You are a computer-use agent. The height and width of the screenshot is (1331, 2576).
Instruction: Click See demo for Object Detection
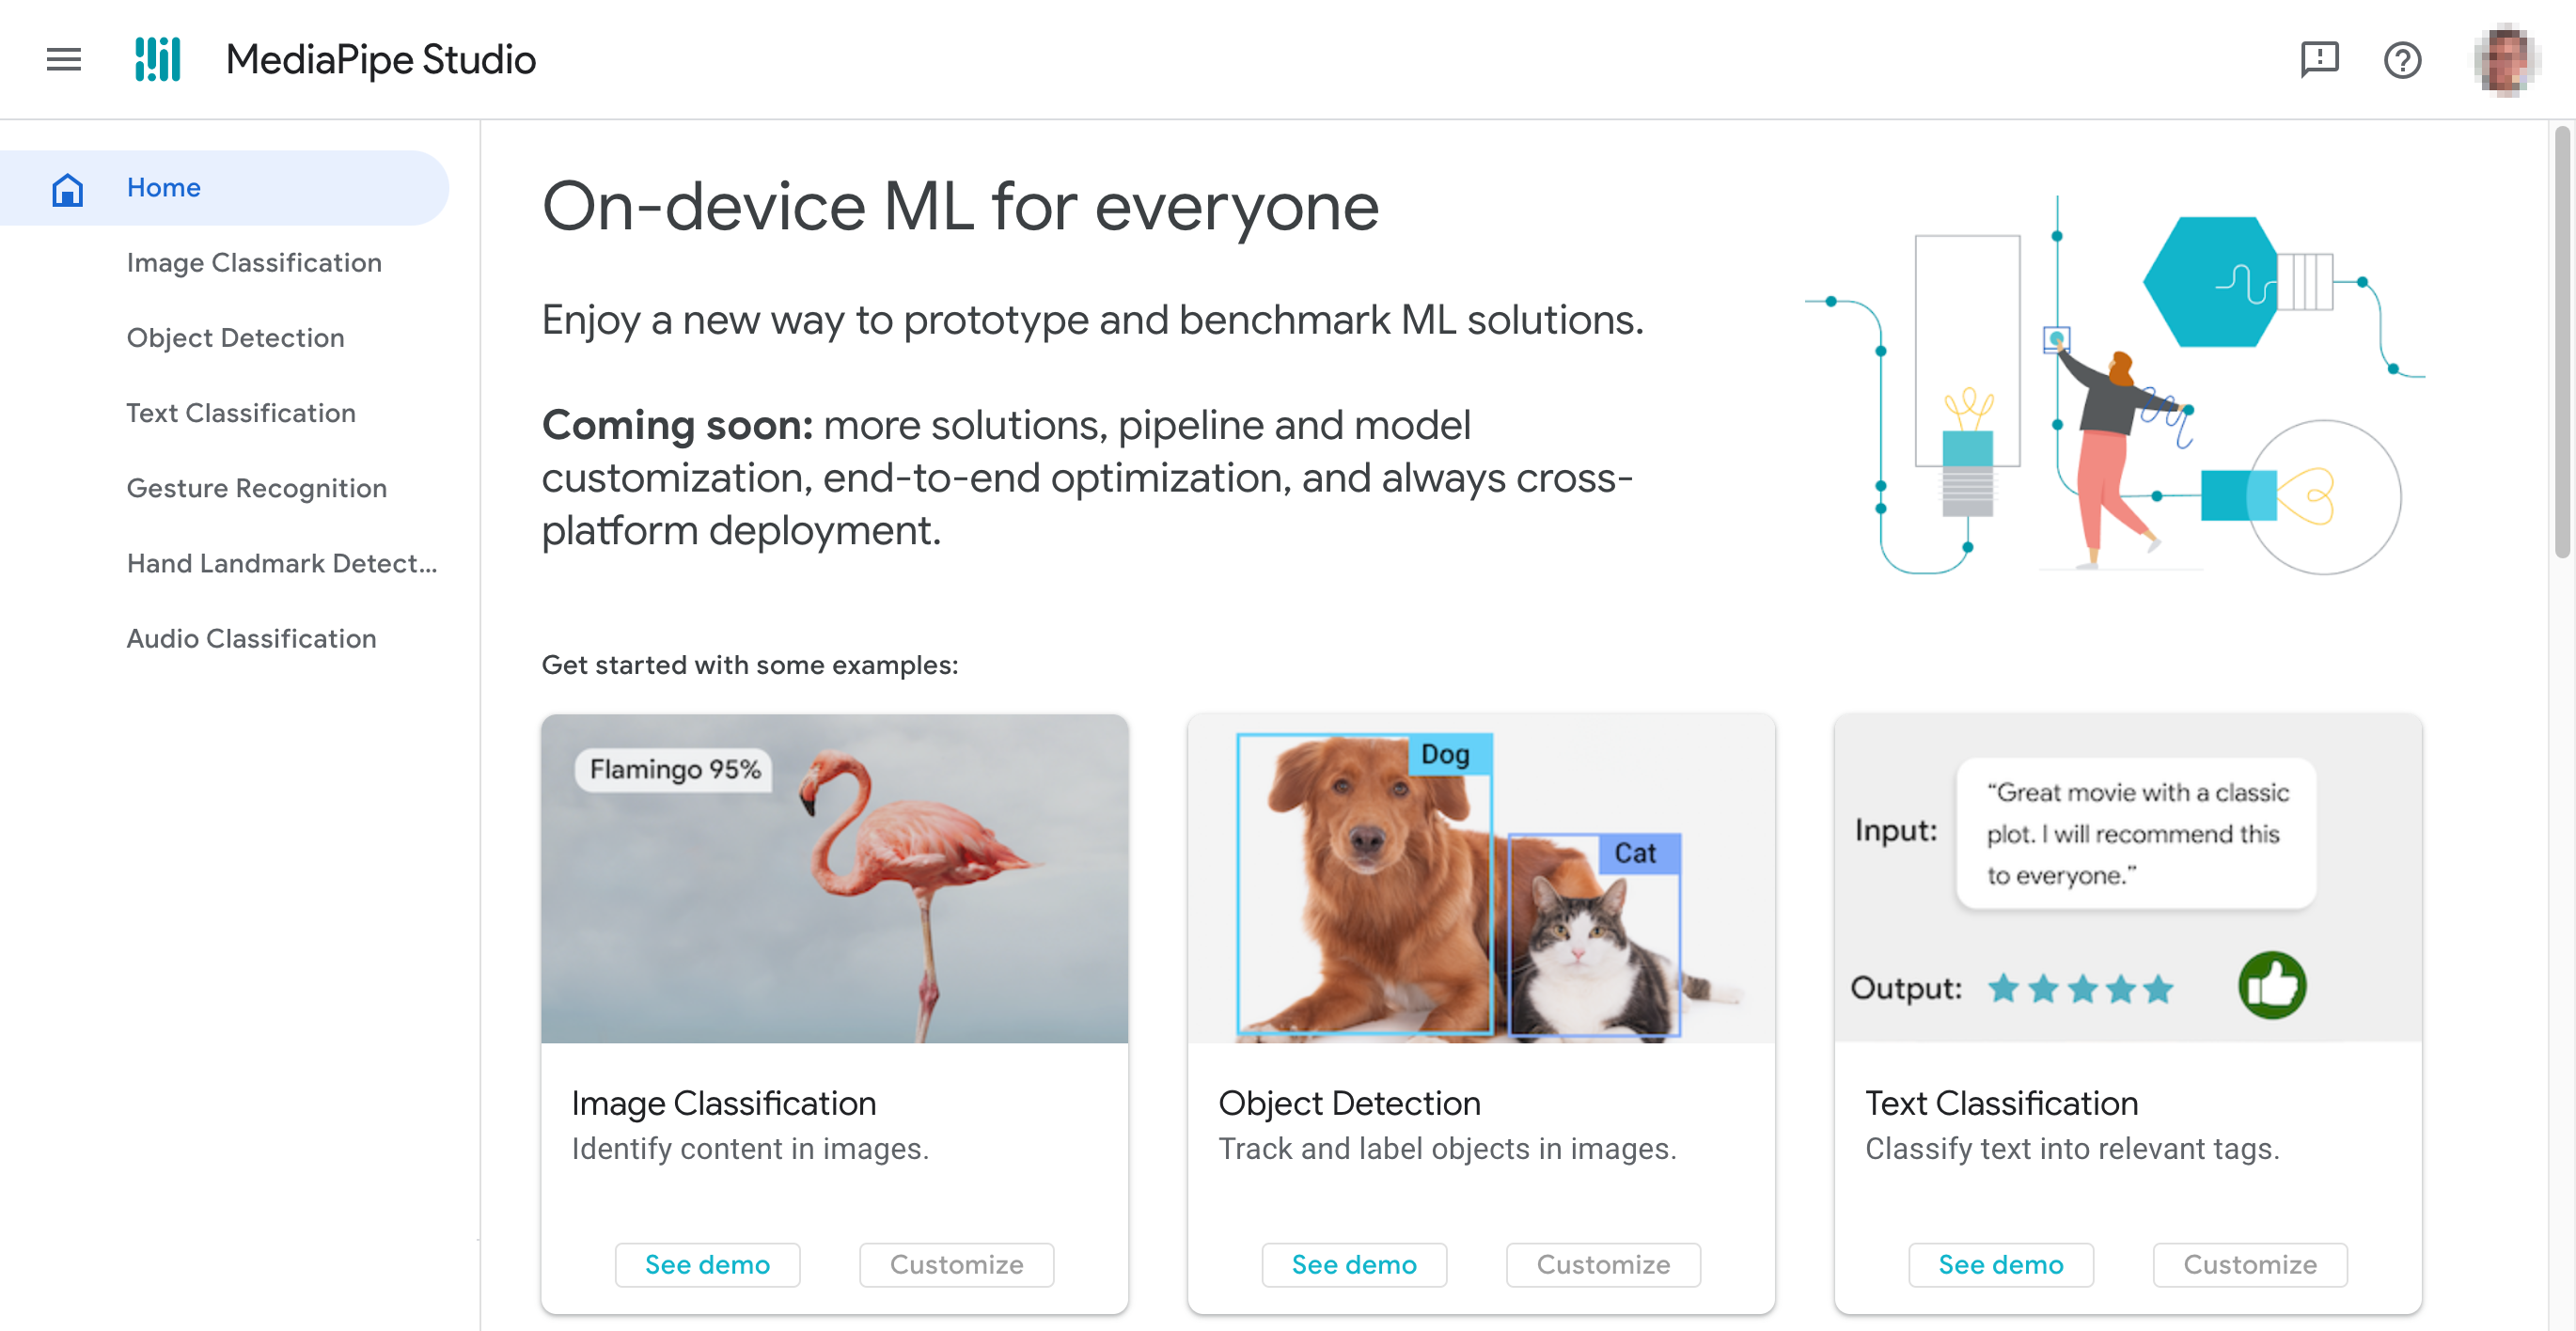tap(1354, 1263)
